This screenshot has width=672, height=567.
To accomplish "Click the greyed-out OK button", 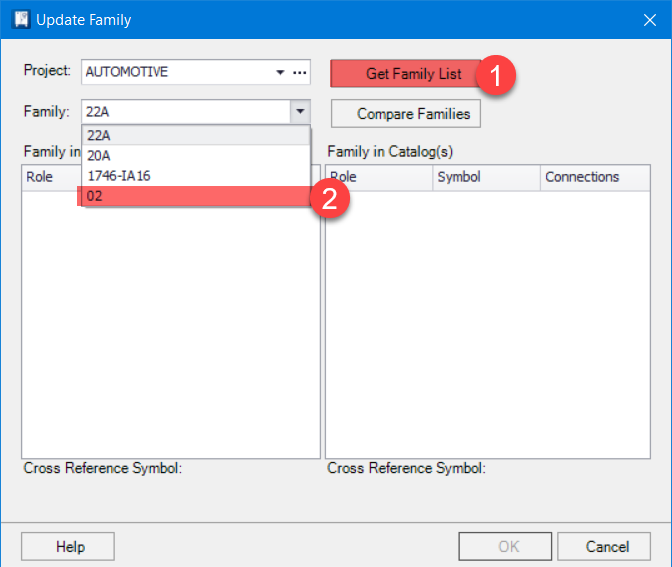I will [505, 546].
